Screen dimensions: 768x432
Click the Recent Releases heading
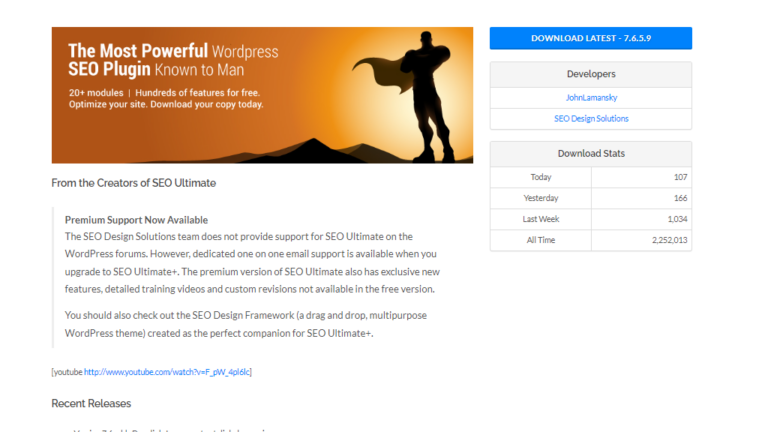coord(91,404)
